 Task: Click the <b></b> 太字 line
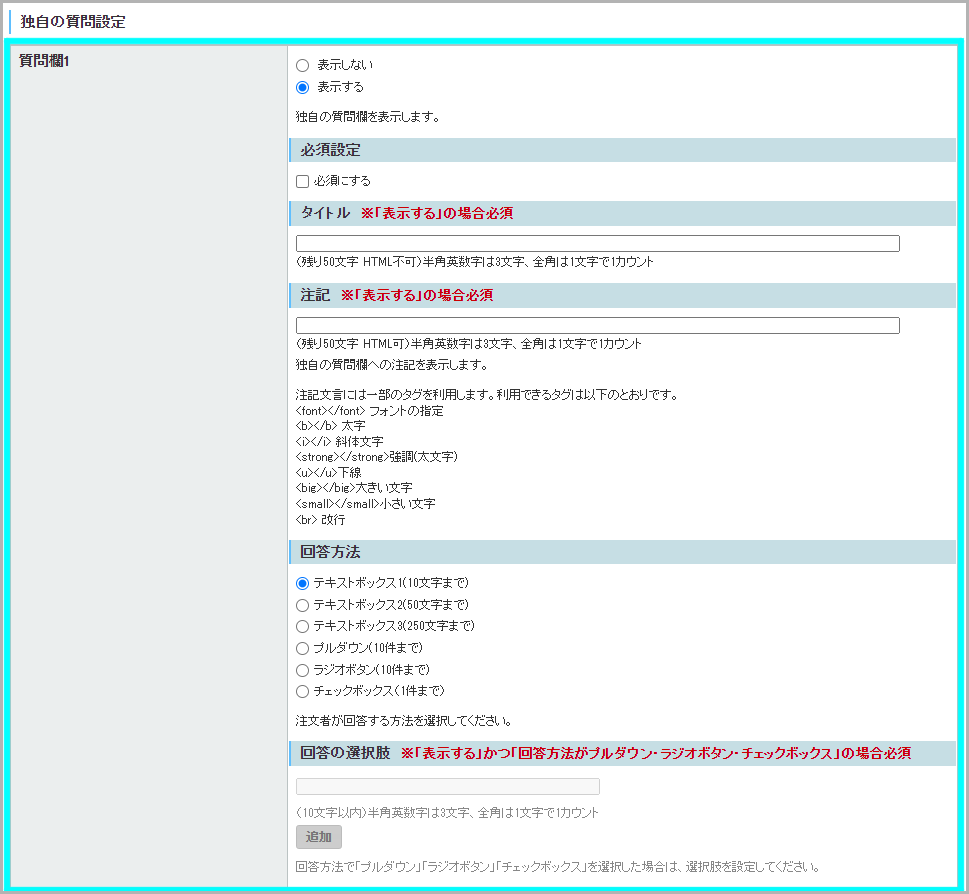(331, 426)
